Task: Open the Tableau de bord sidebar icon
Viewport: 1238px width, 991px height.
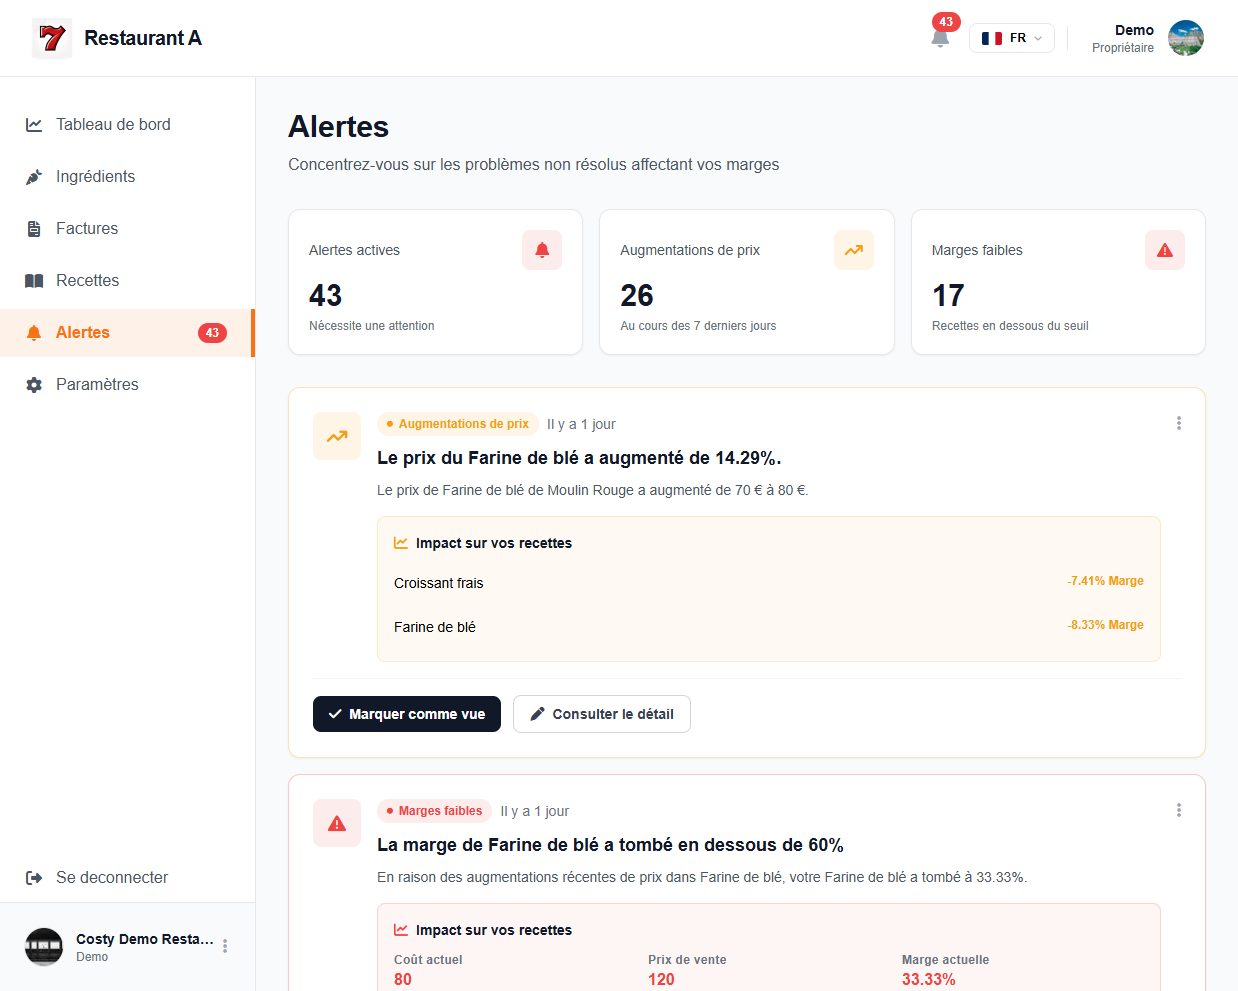Action: tap(31, 124)
